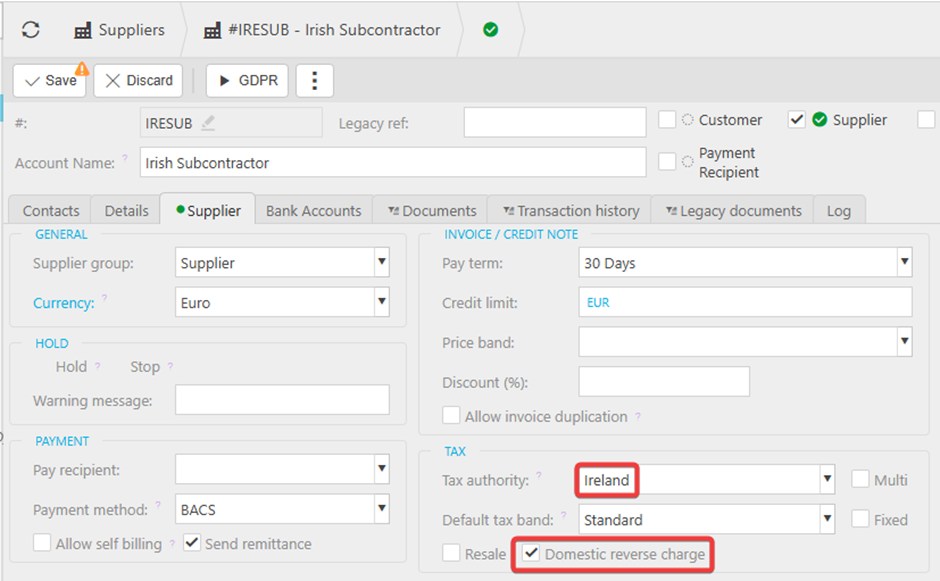Enable the Allow self billing checkbox
Screen dimensions: 940x581
tap(42, 543)
